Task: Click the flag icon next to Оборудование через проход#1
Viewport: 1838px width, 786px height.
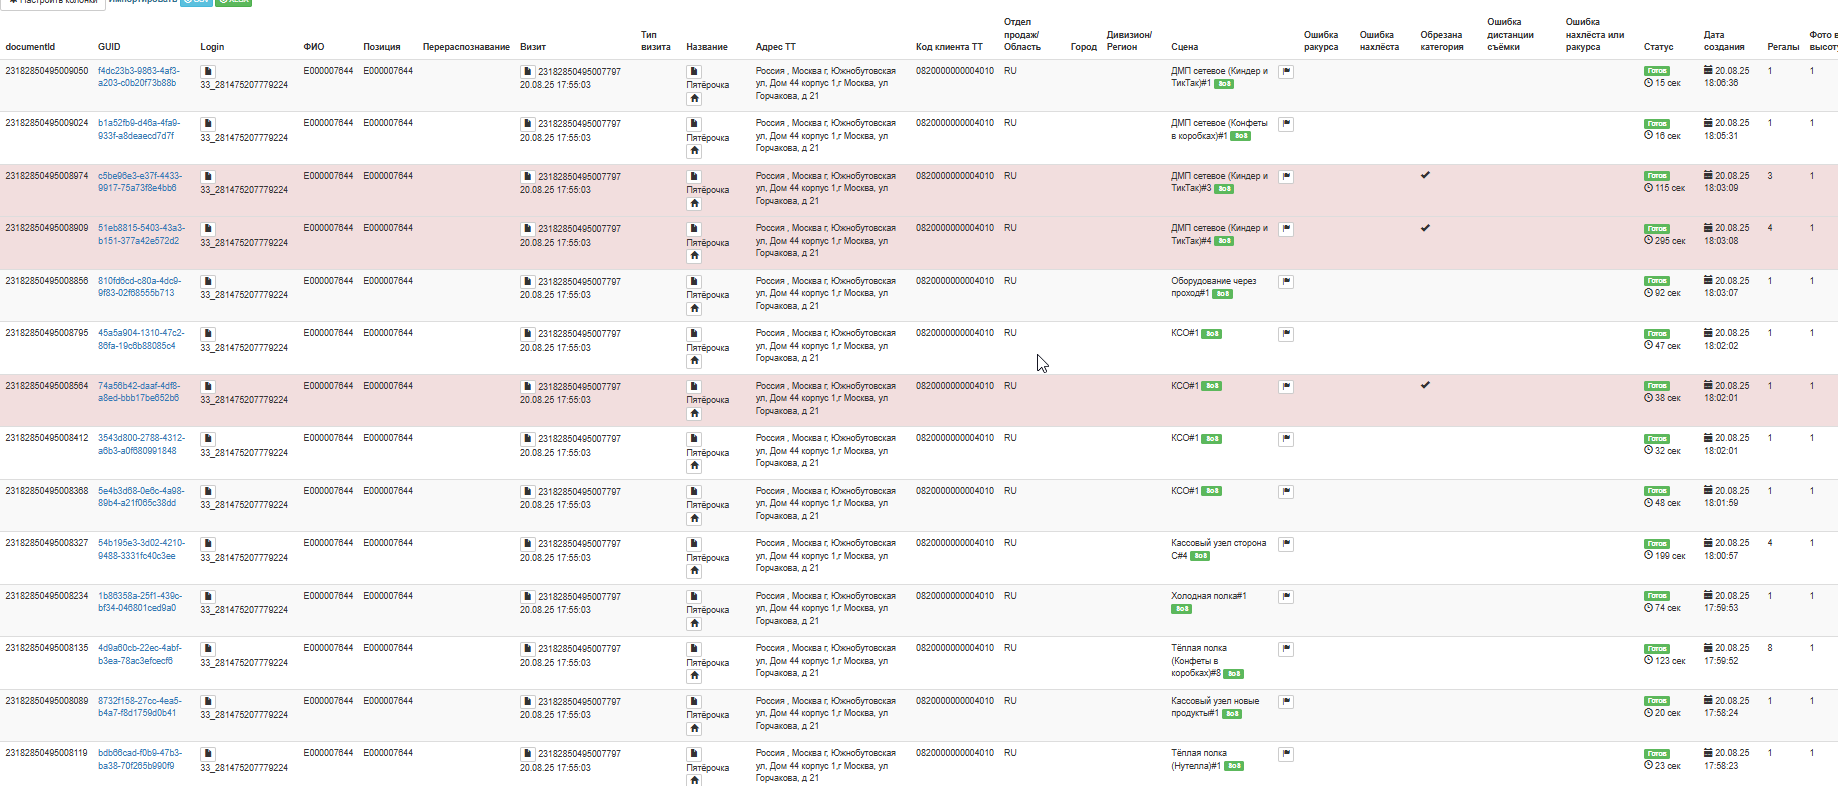Action: [x=1286, y=281]
